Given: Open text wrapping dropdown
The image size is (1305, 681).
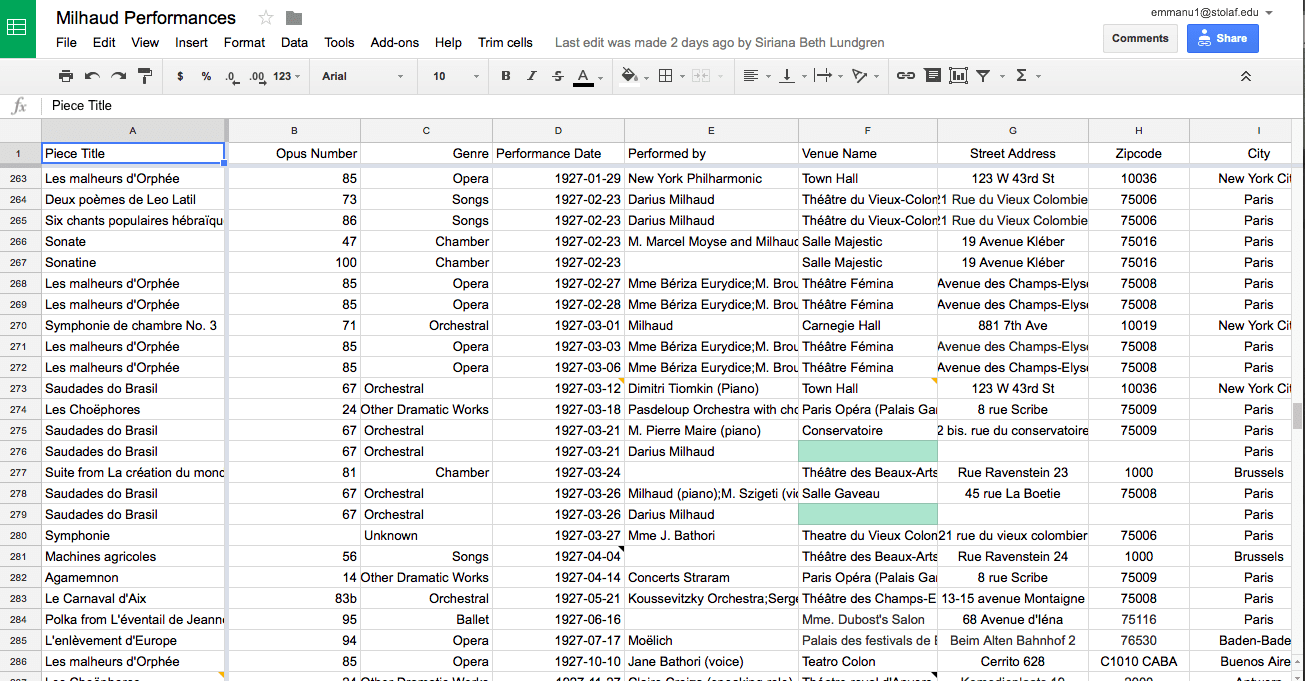Looking at the screenshot, I should pos(827,76).
